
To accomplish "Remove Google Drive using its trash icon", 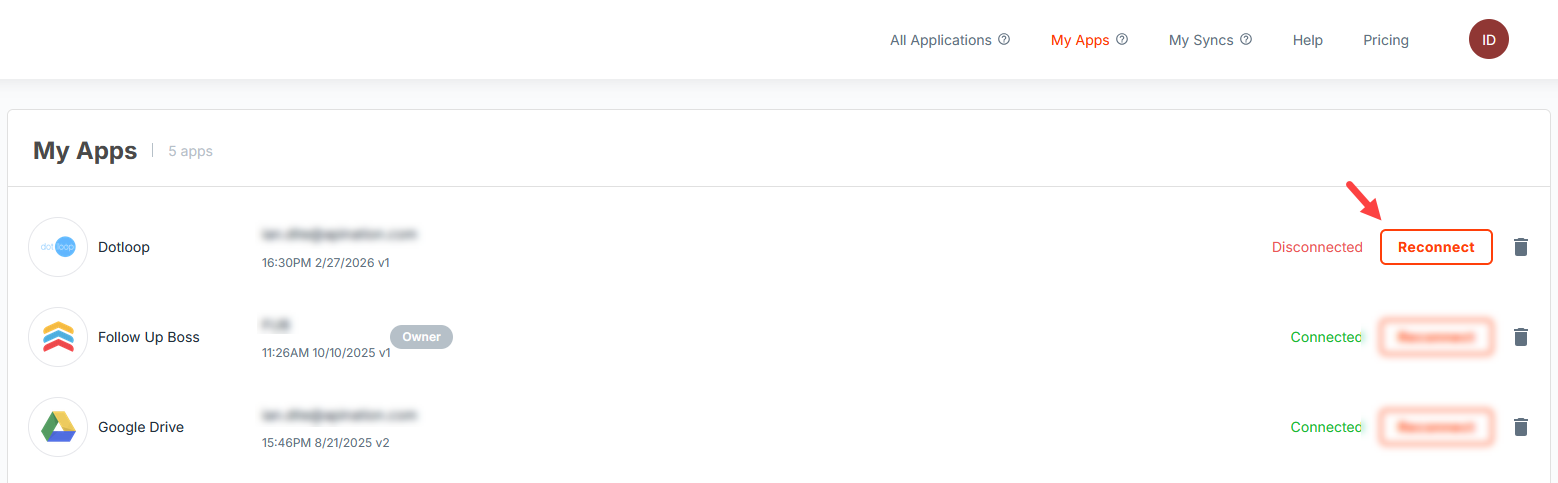I will [x=1521, y=427].
